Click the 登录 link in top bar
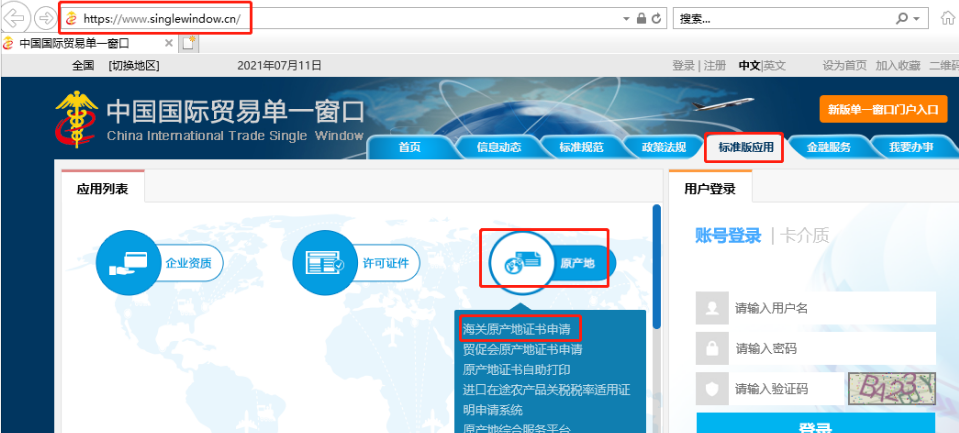 683,65
